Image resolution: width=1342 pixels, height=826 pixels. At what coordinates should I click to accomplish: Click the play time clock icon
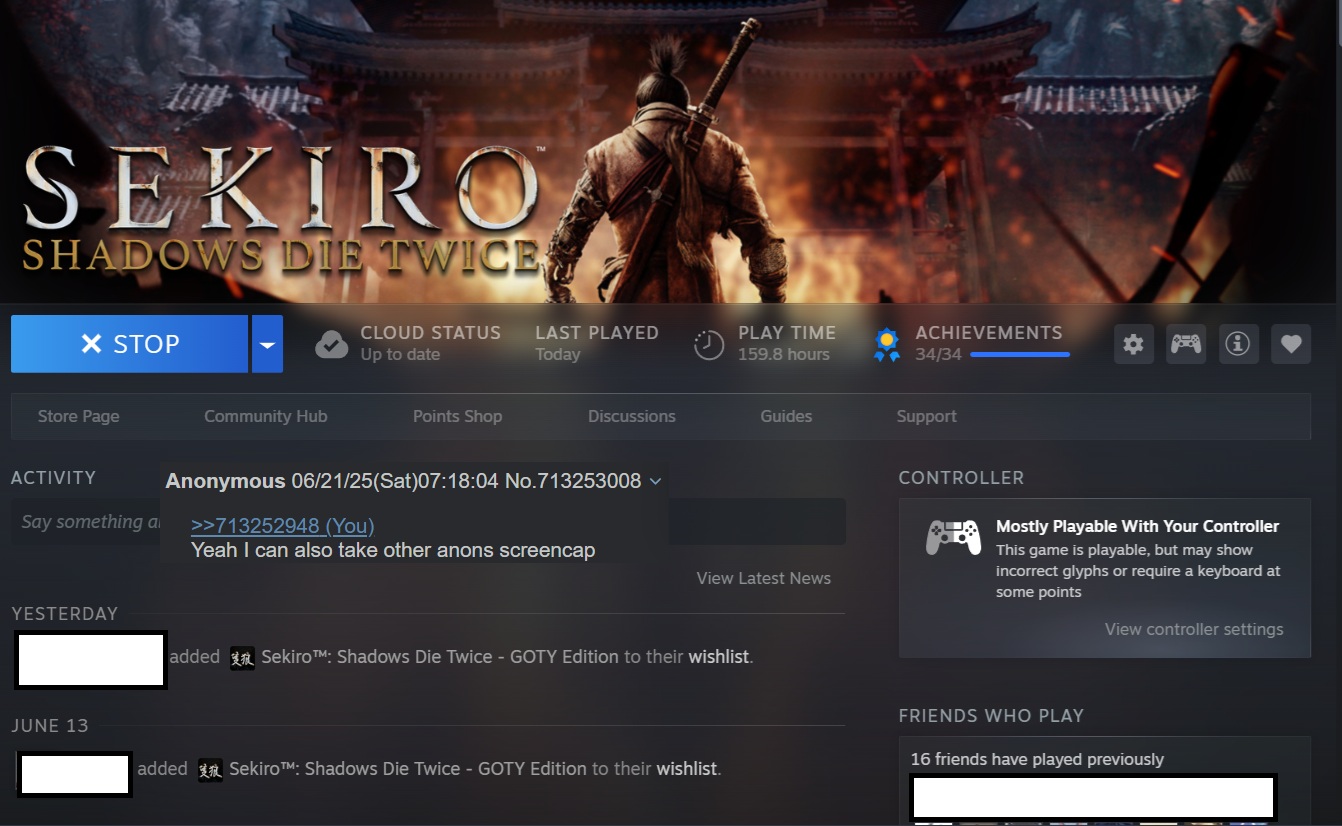pyautogui.click(x=709, y=345)
